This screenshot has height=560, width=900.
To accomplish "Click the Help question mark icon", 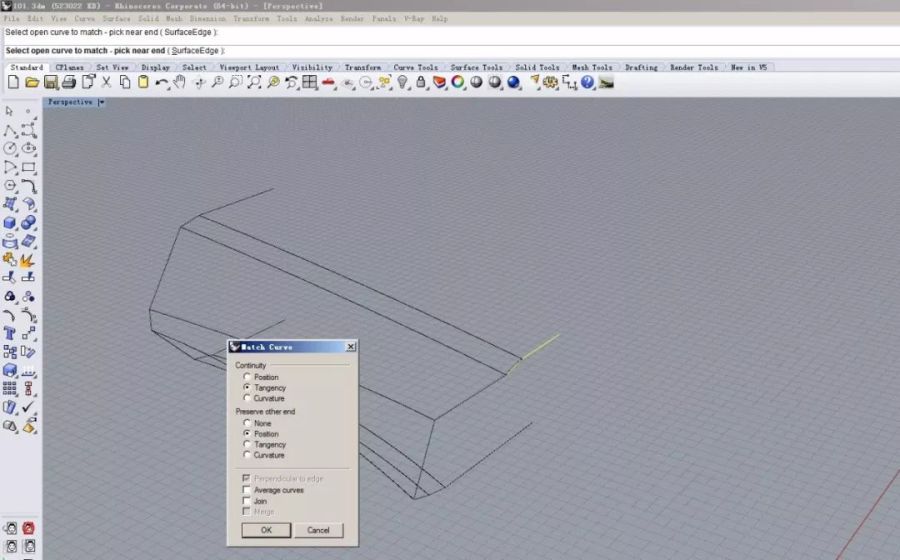I will tap(587, 82).
